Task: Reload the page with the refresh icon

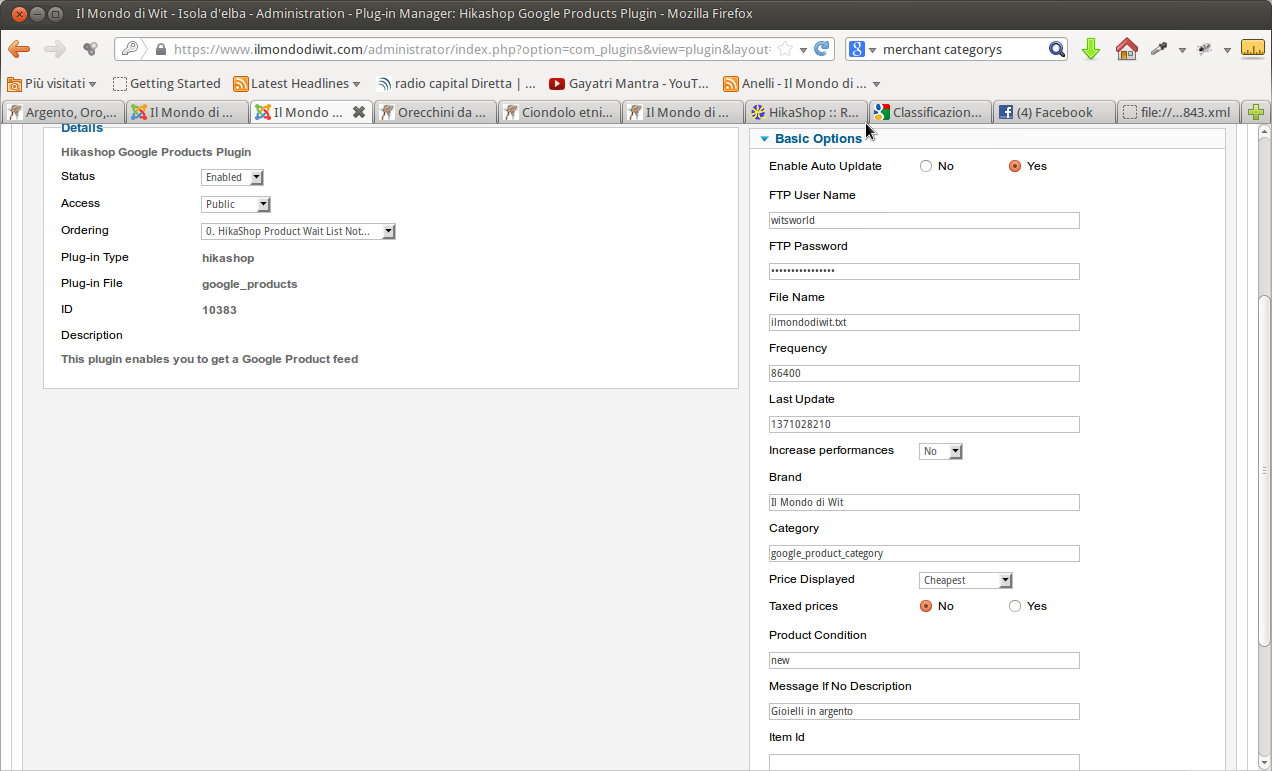Action: tap(822, 49)
